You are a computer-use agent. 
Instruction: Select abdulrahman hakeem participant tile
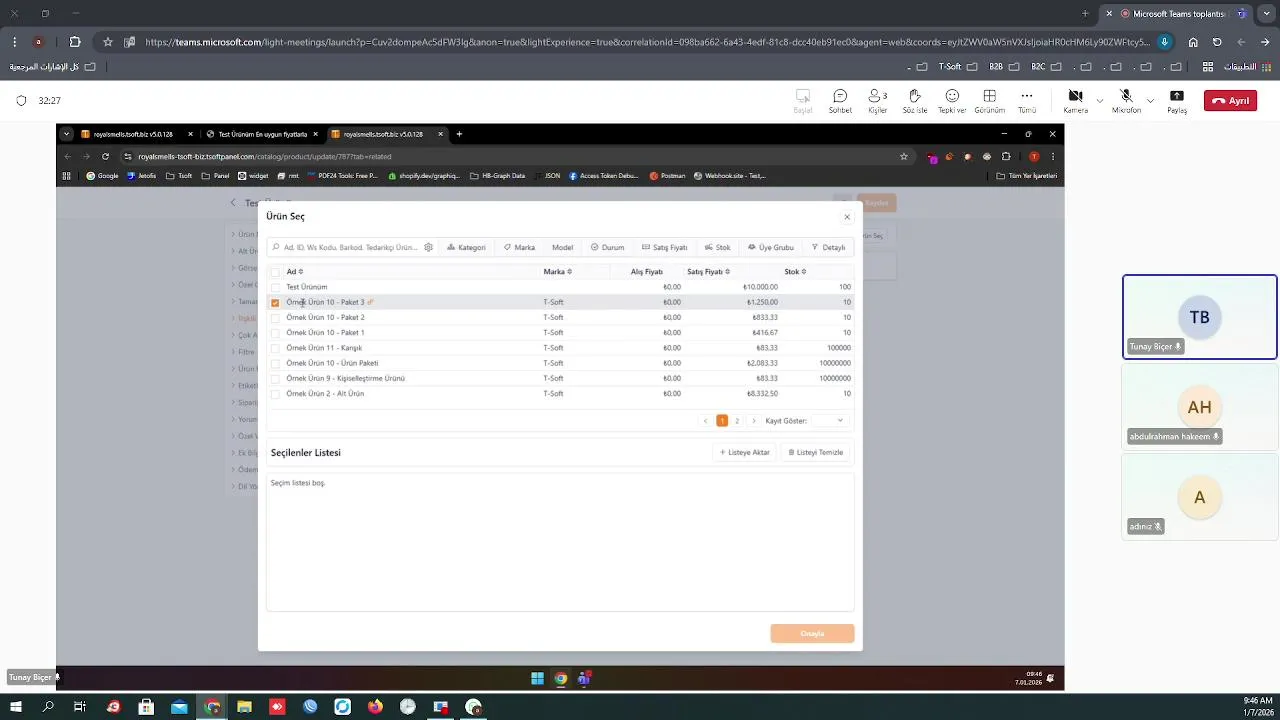click(x=1199, y=407)
